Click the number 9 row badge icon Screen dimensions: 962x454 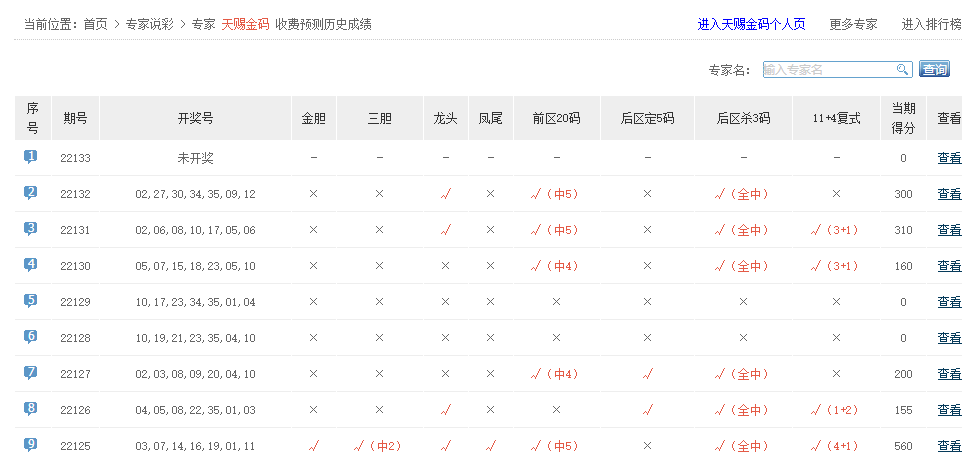(31, 445)
